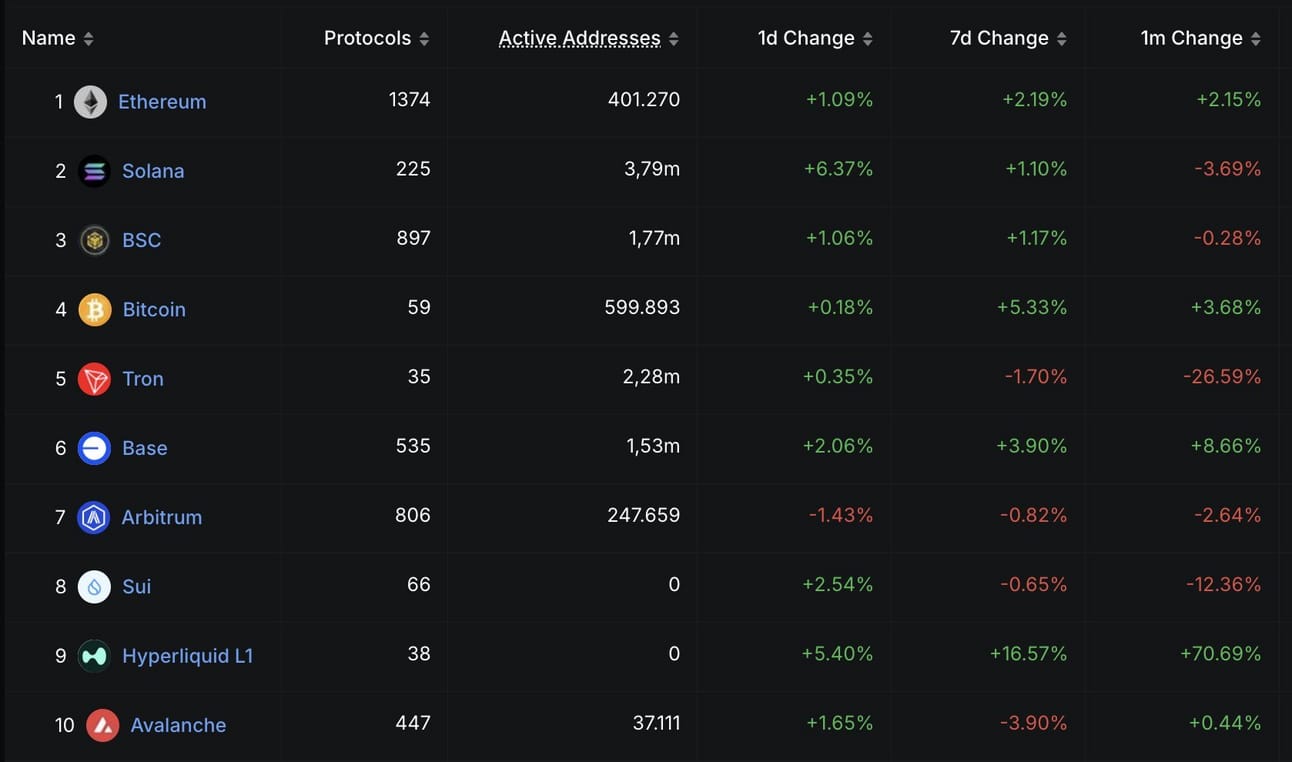Open the Ethereum chain link
The height and width of the screenshot is (762, 1292).
point(162,101)
